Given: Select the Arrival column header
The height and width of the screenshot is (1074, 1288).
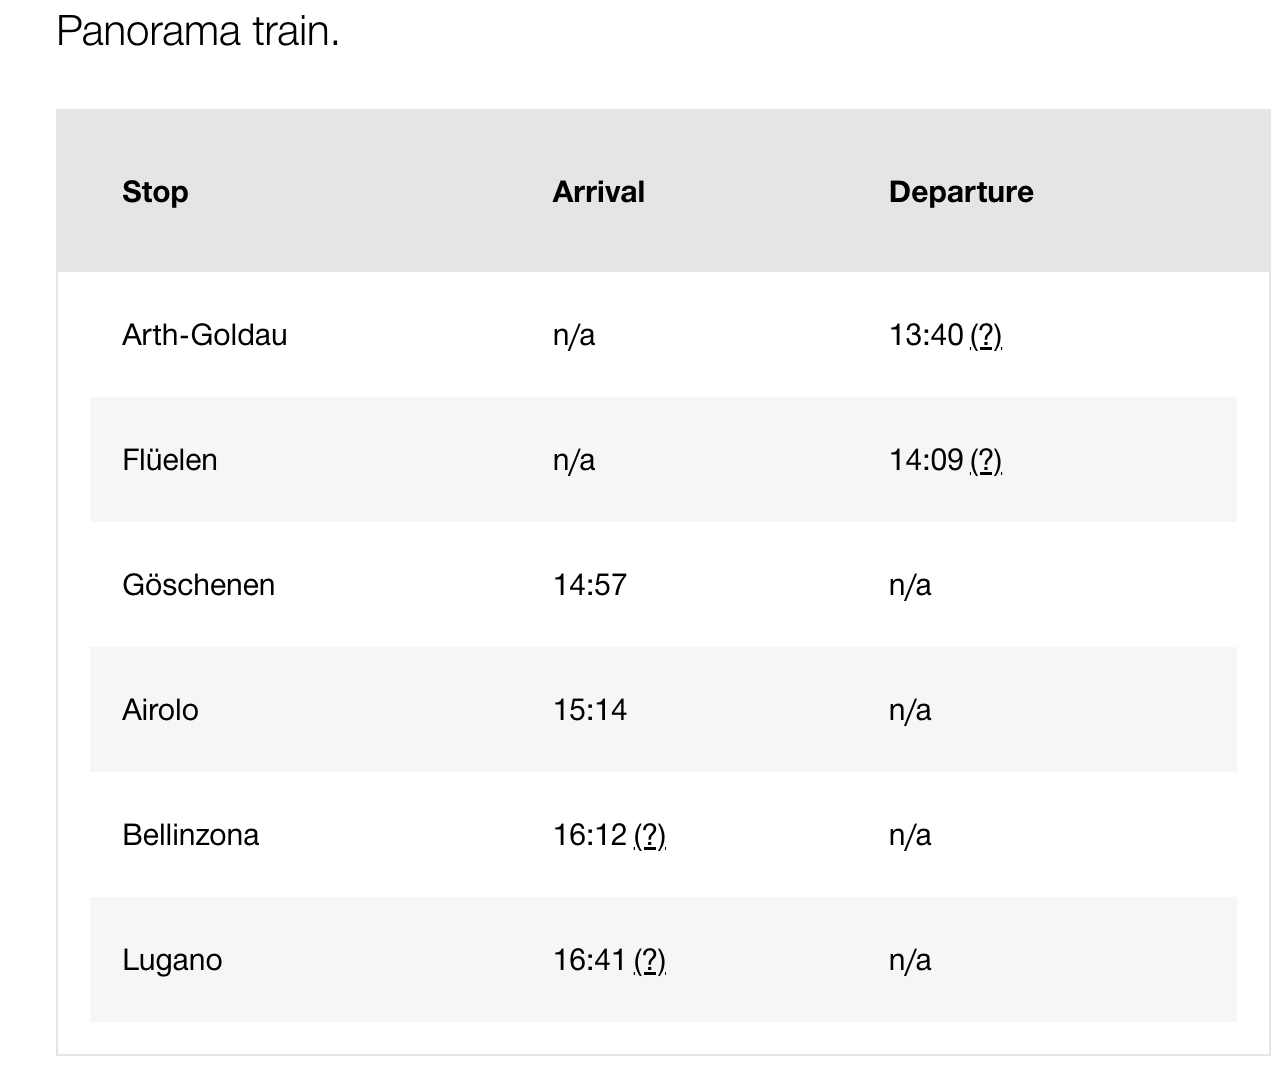Looking at the screenshot, I should [x=598, y=192].
